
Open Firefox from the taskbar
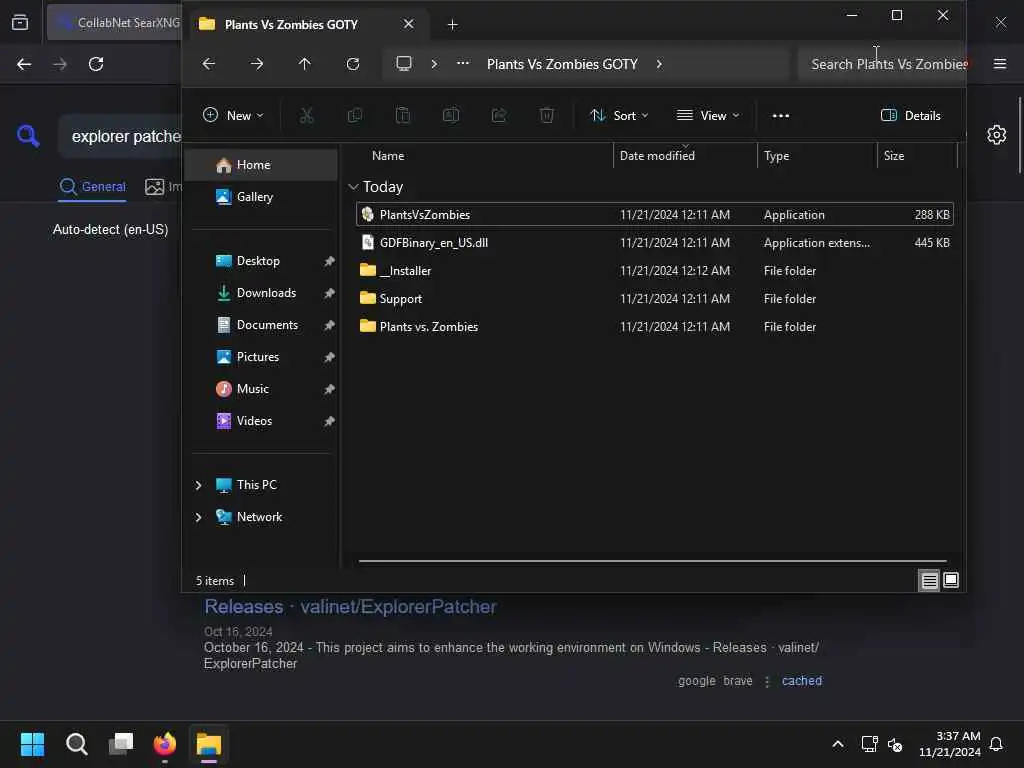point(165,744)
